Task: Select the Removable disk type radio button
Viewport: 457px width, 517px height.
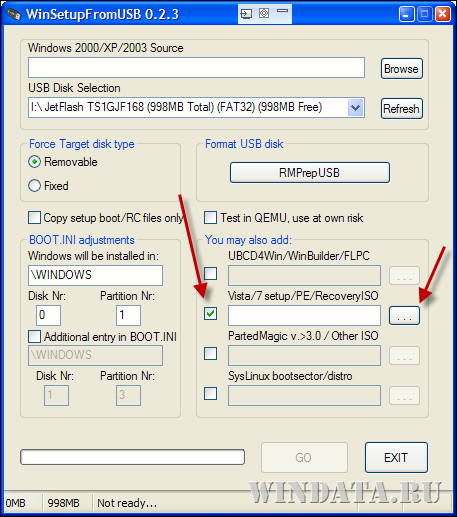Action: (x=34, y=162)
